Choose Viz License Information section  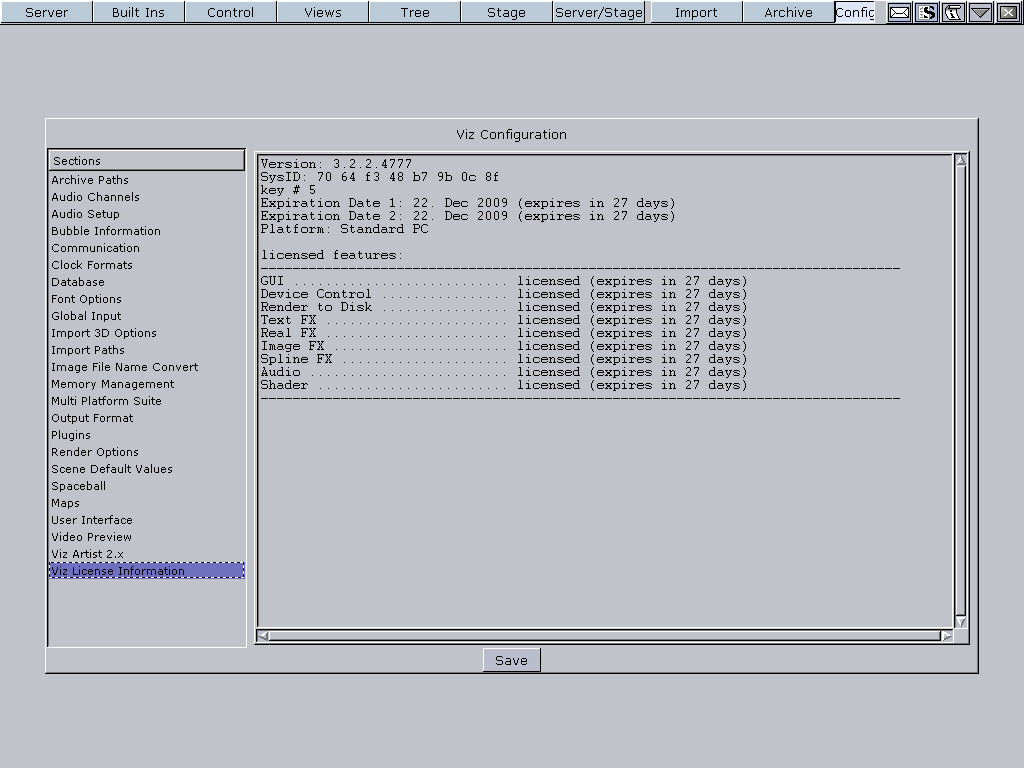point(118,571)
